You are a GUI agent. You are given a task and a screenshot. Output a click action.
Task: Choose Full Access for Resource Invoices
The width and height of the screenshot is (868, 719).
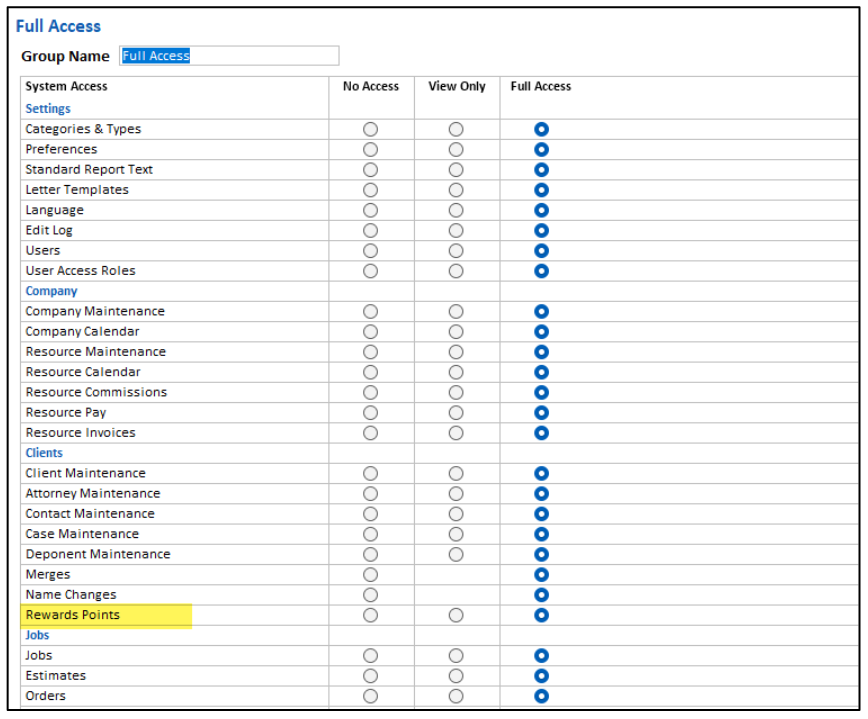541,433
